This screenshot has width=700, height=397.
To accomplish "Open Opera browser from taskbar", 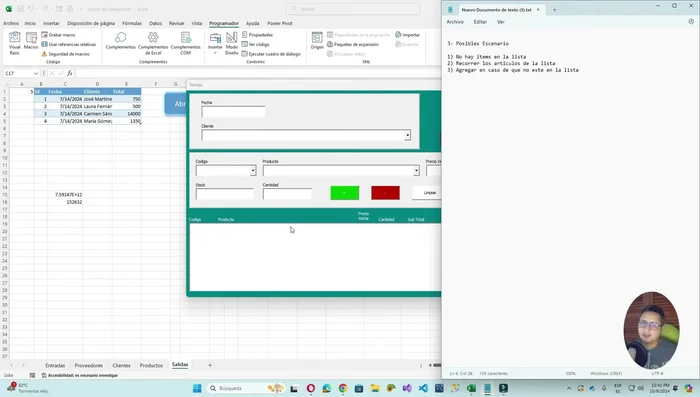I will point(311,389).
